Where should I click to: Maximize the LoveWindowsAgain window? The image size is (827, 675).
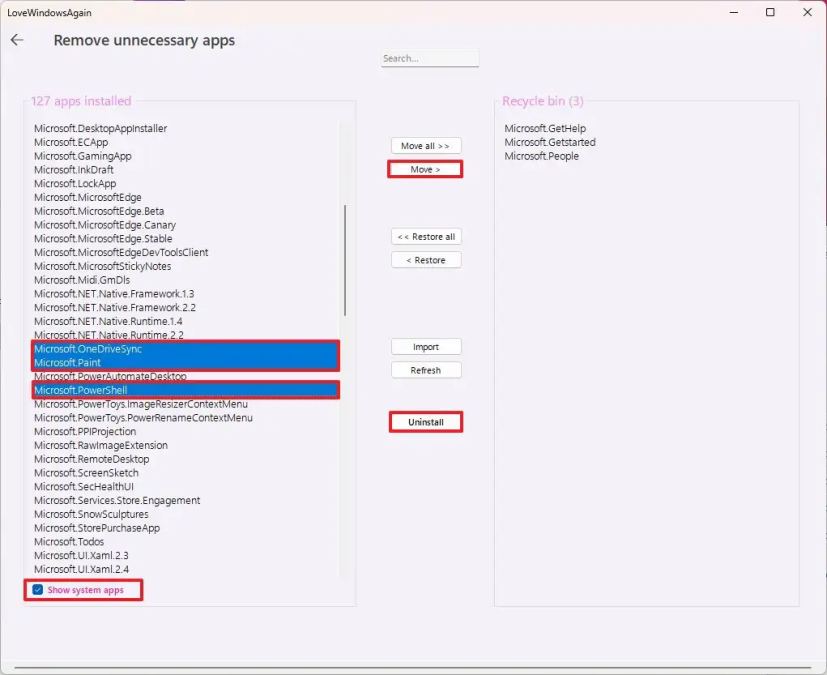pyautogui.click(x=770, y=12)
